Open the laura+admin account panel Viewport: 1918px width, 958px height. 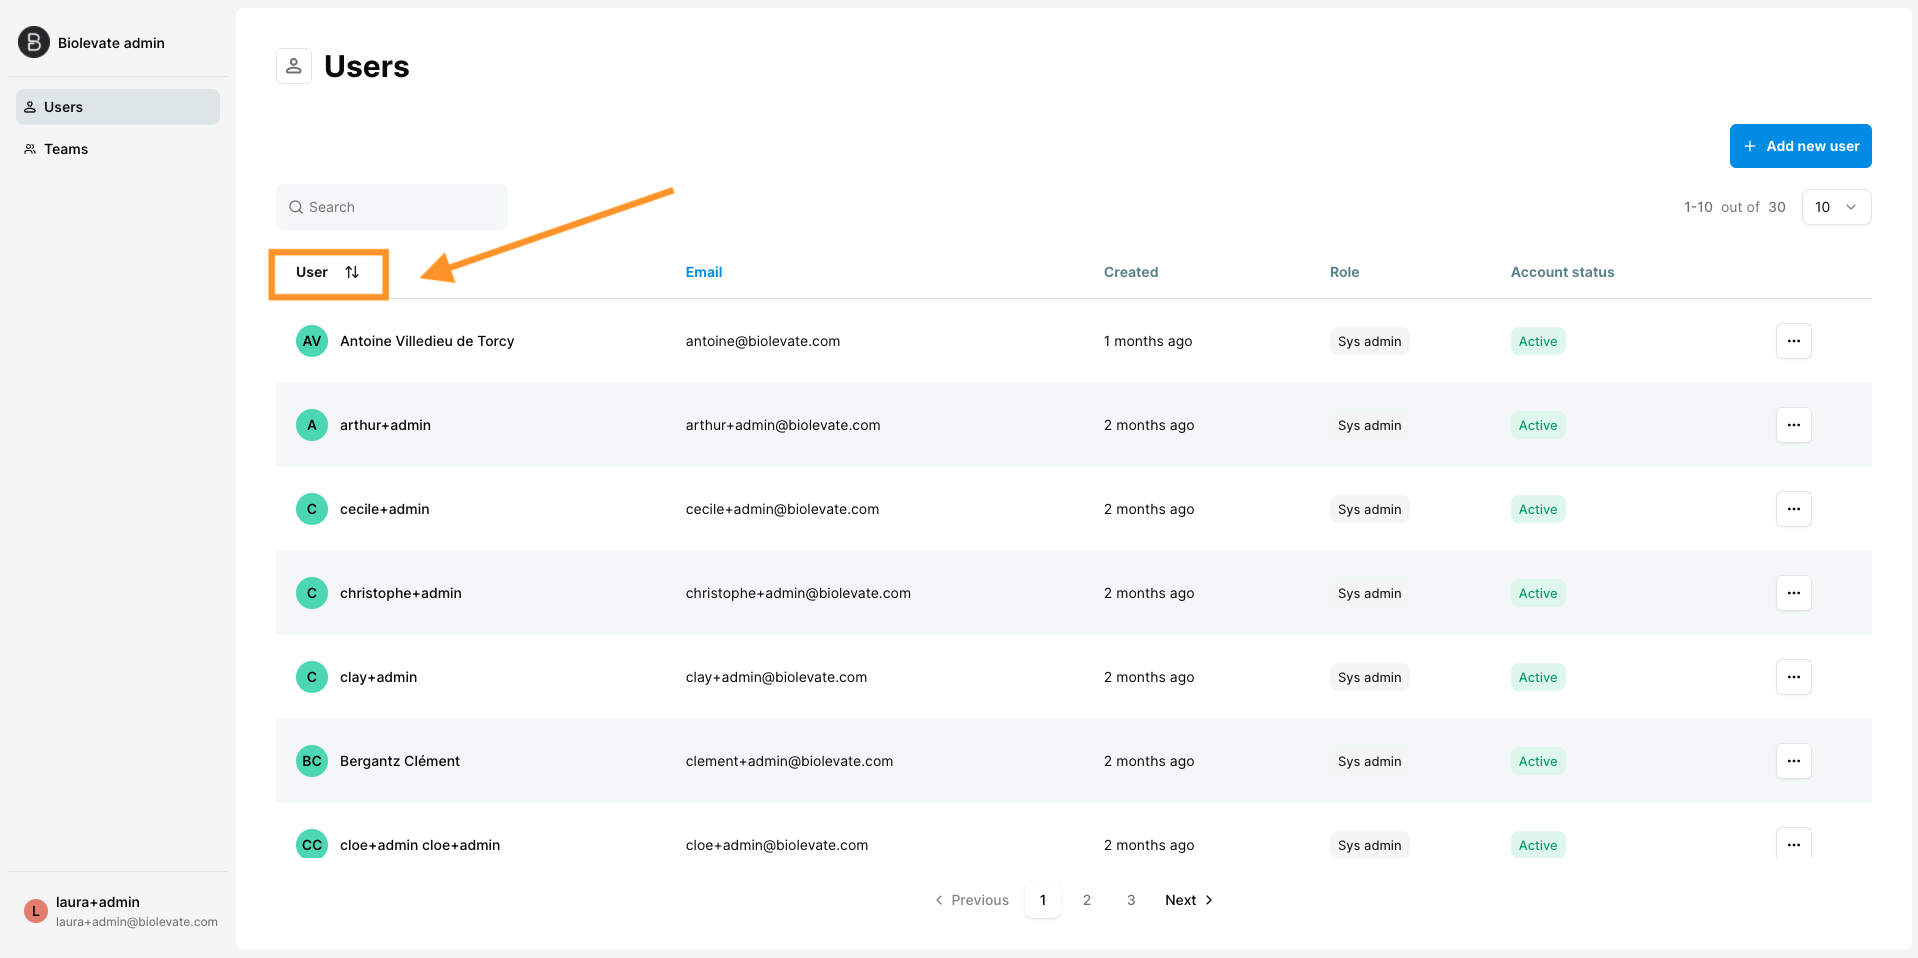click(120, 911)
